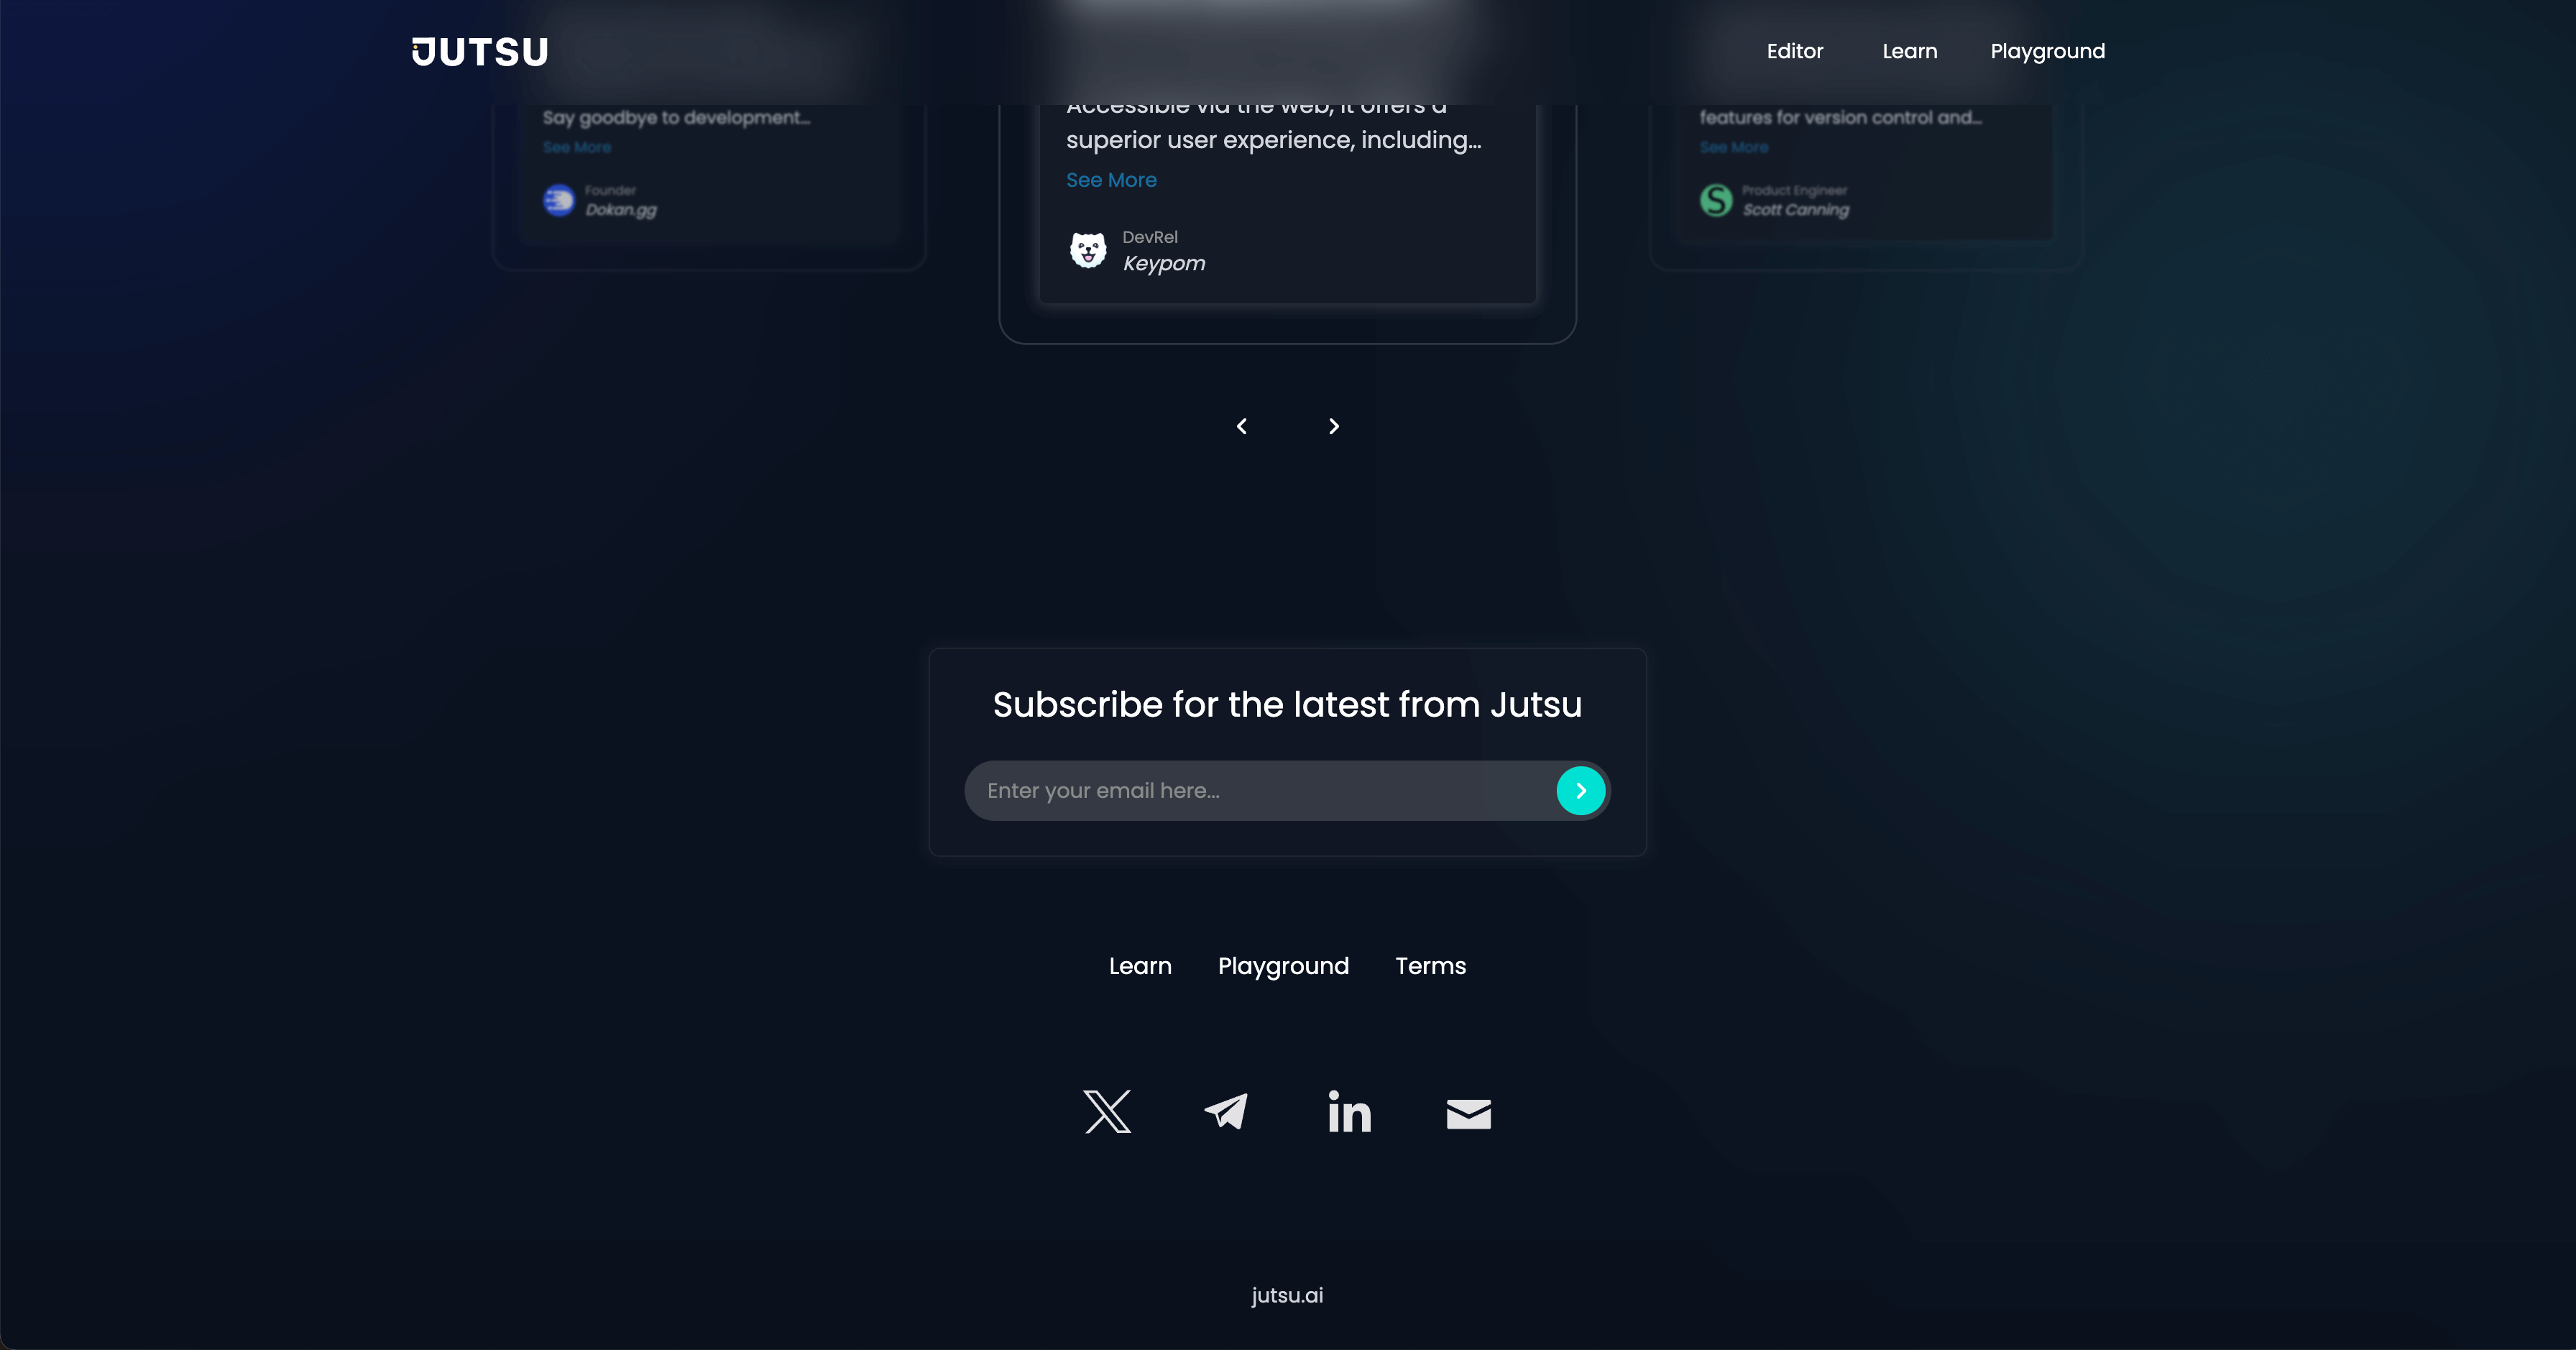
Task: Click the Playground footer tab
Action: (1283, 966)
